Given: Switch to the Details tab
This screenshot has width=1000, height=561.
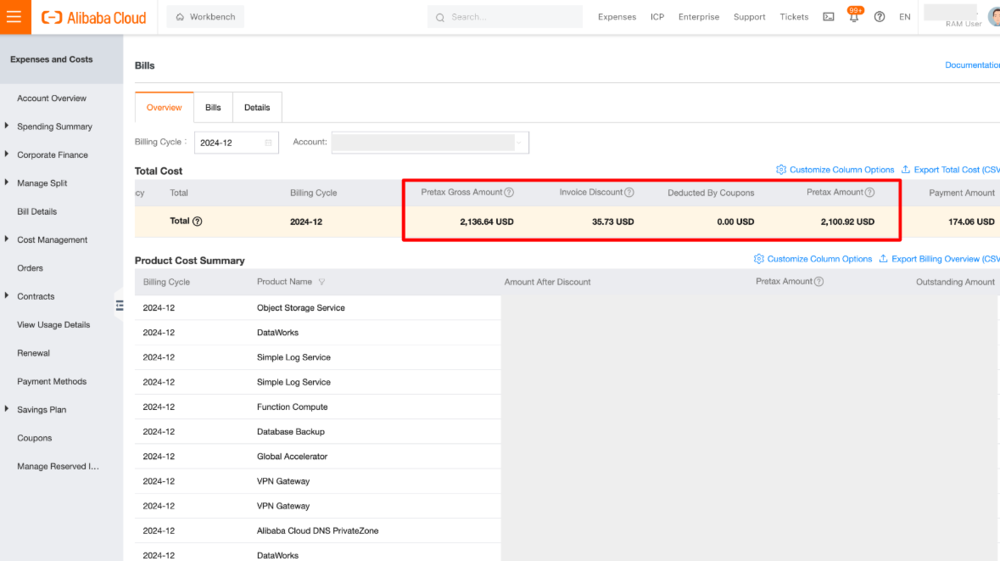Looking at the screenshot, I should click(x=257, y=107).
